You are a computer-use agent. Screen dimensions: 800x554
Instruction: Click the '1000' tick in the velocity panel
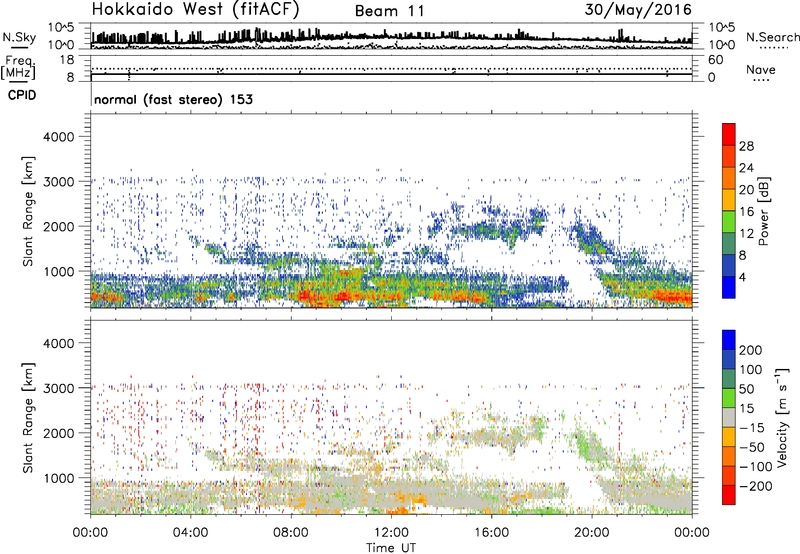click(x=59, y=478)
